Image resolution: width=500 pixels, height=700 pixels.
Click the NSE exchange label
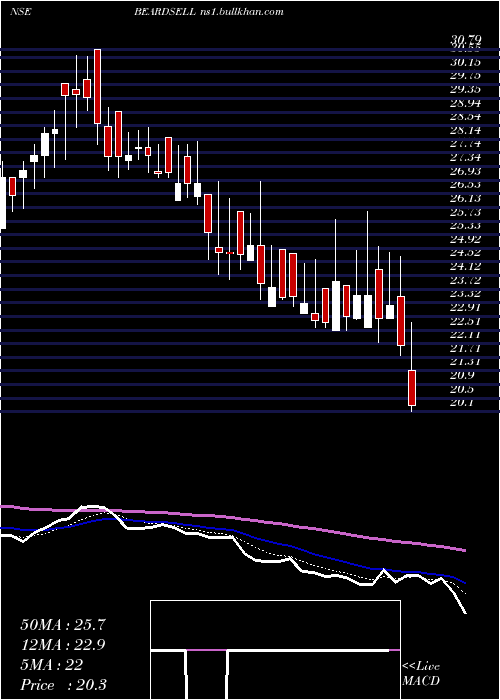point(21,12)
